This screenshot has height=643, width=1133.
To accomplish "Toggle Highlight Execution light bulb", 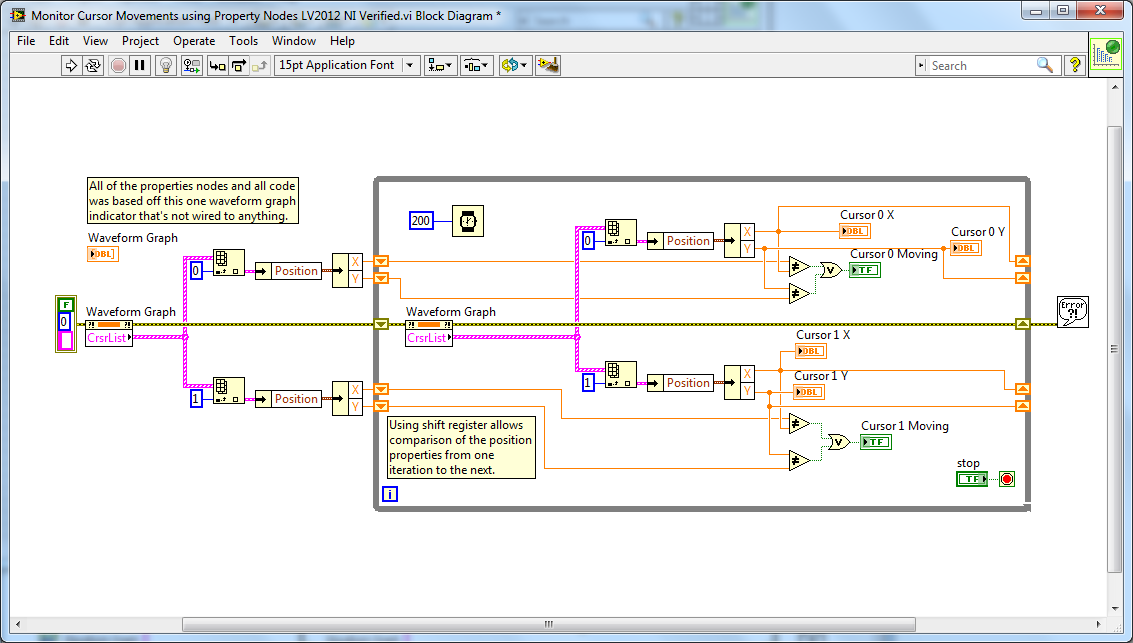I will pos(166,66).
